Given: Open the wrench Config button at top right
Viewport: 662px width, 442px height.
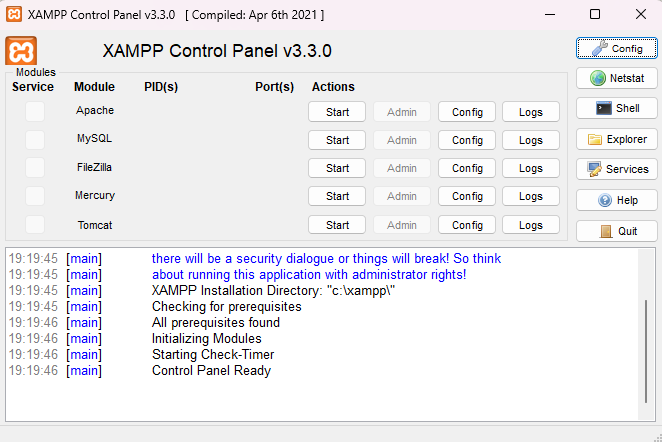Looking at the screenshot, I should [x=616, y=48].
